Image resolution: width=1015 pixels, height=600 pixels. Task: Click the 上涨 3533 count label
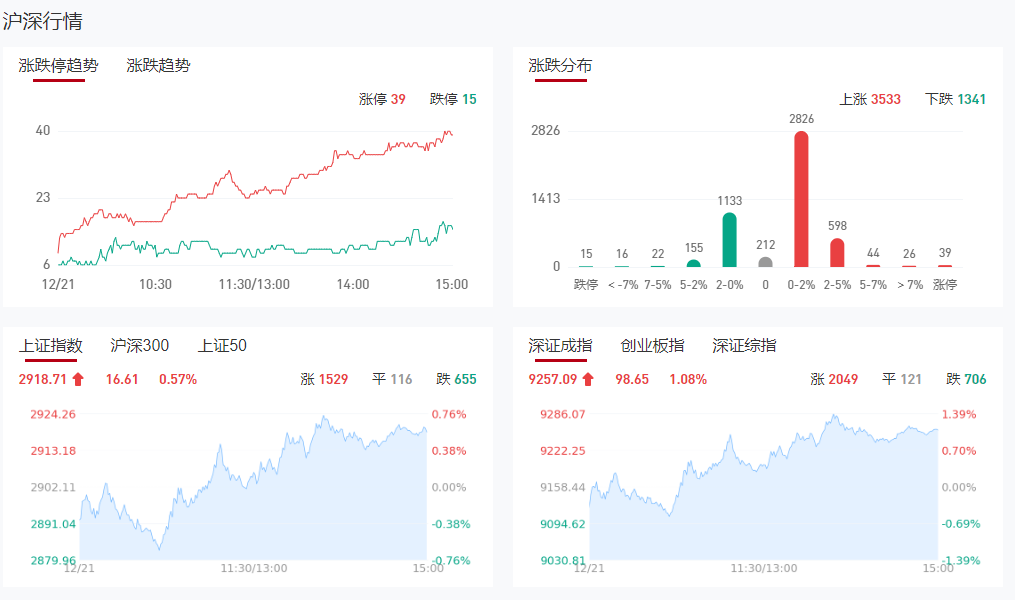(x=870, y=99)
